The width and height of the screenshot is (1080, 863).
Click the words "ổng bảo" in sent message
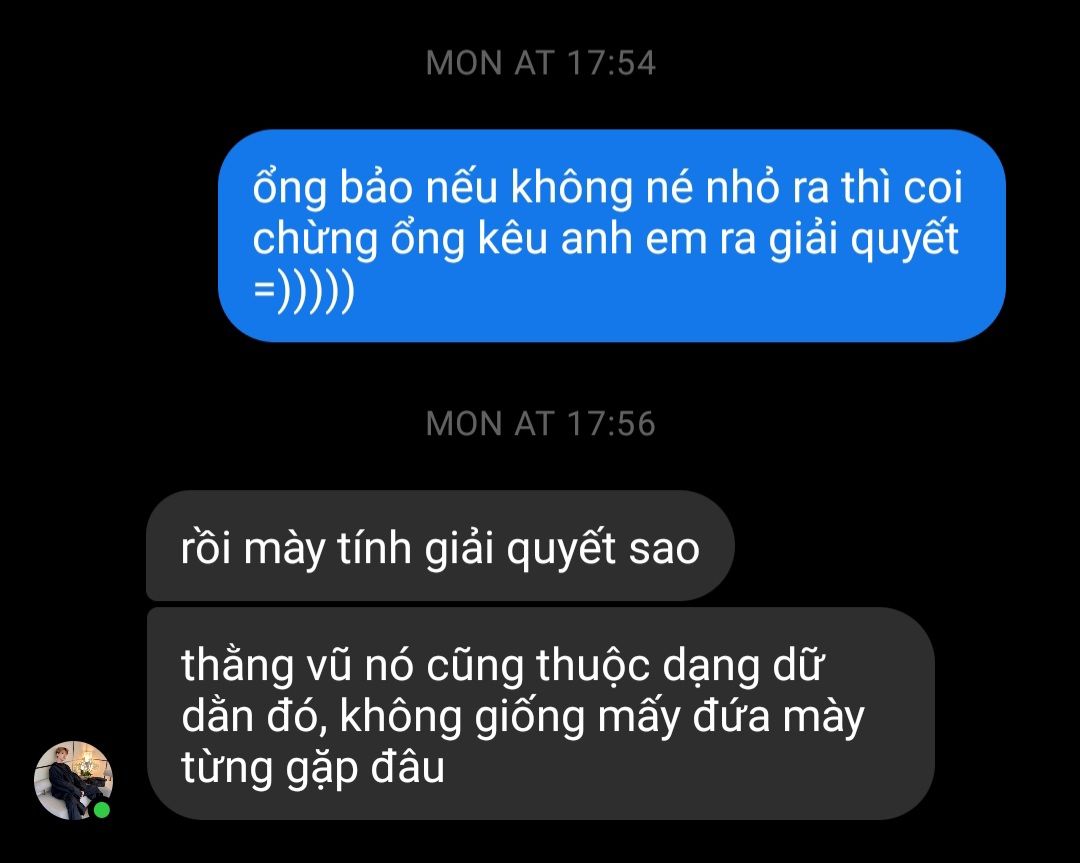point(333,187)
